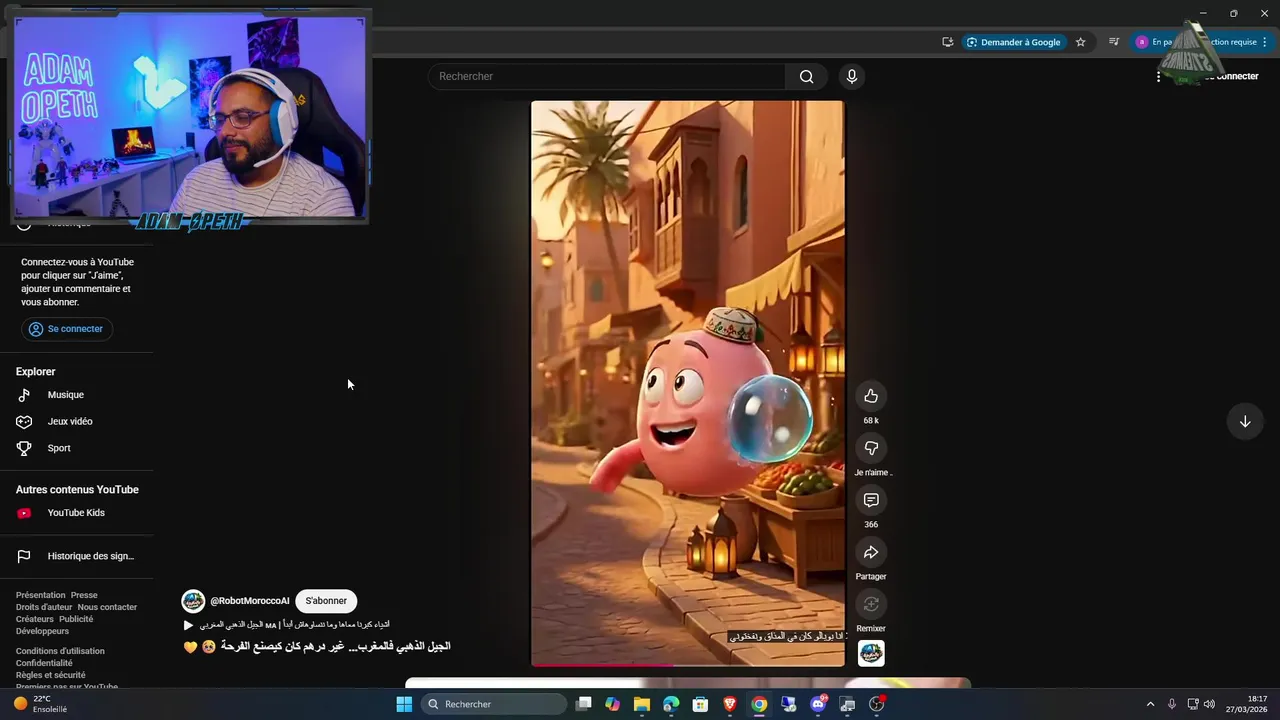Click Demander à Google in the address bar
Viewport: 1280px width, 720px height.
click(1013, 42)
